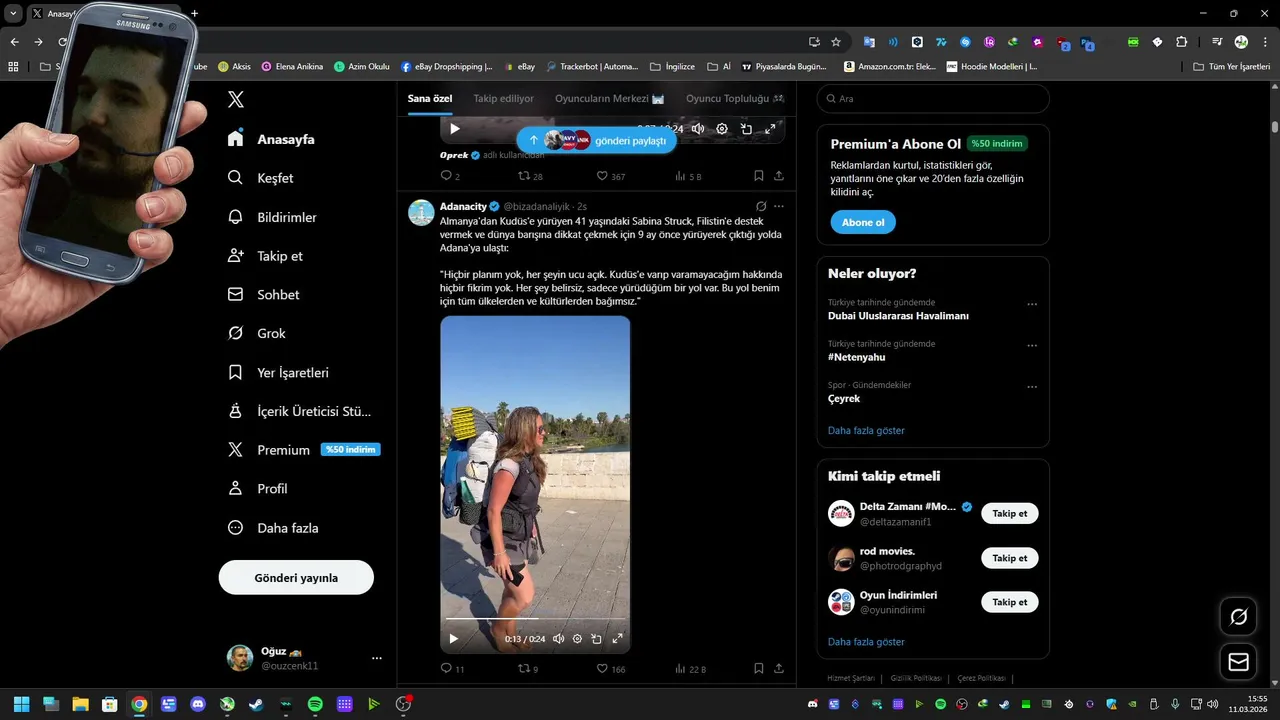The height and width of the screenshot is (720, 1280).
Task: Open Bildirimler notifications
Action: click(272, 217)
